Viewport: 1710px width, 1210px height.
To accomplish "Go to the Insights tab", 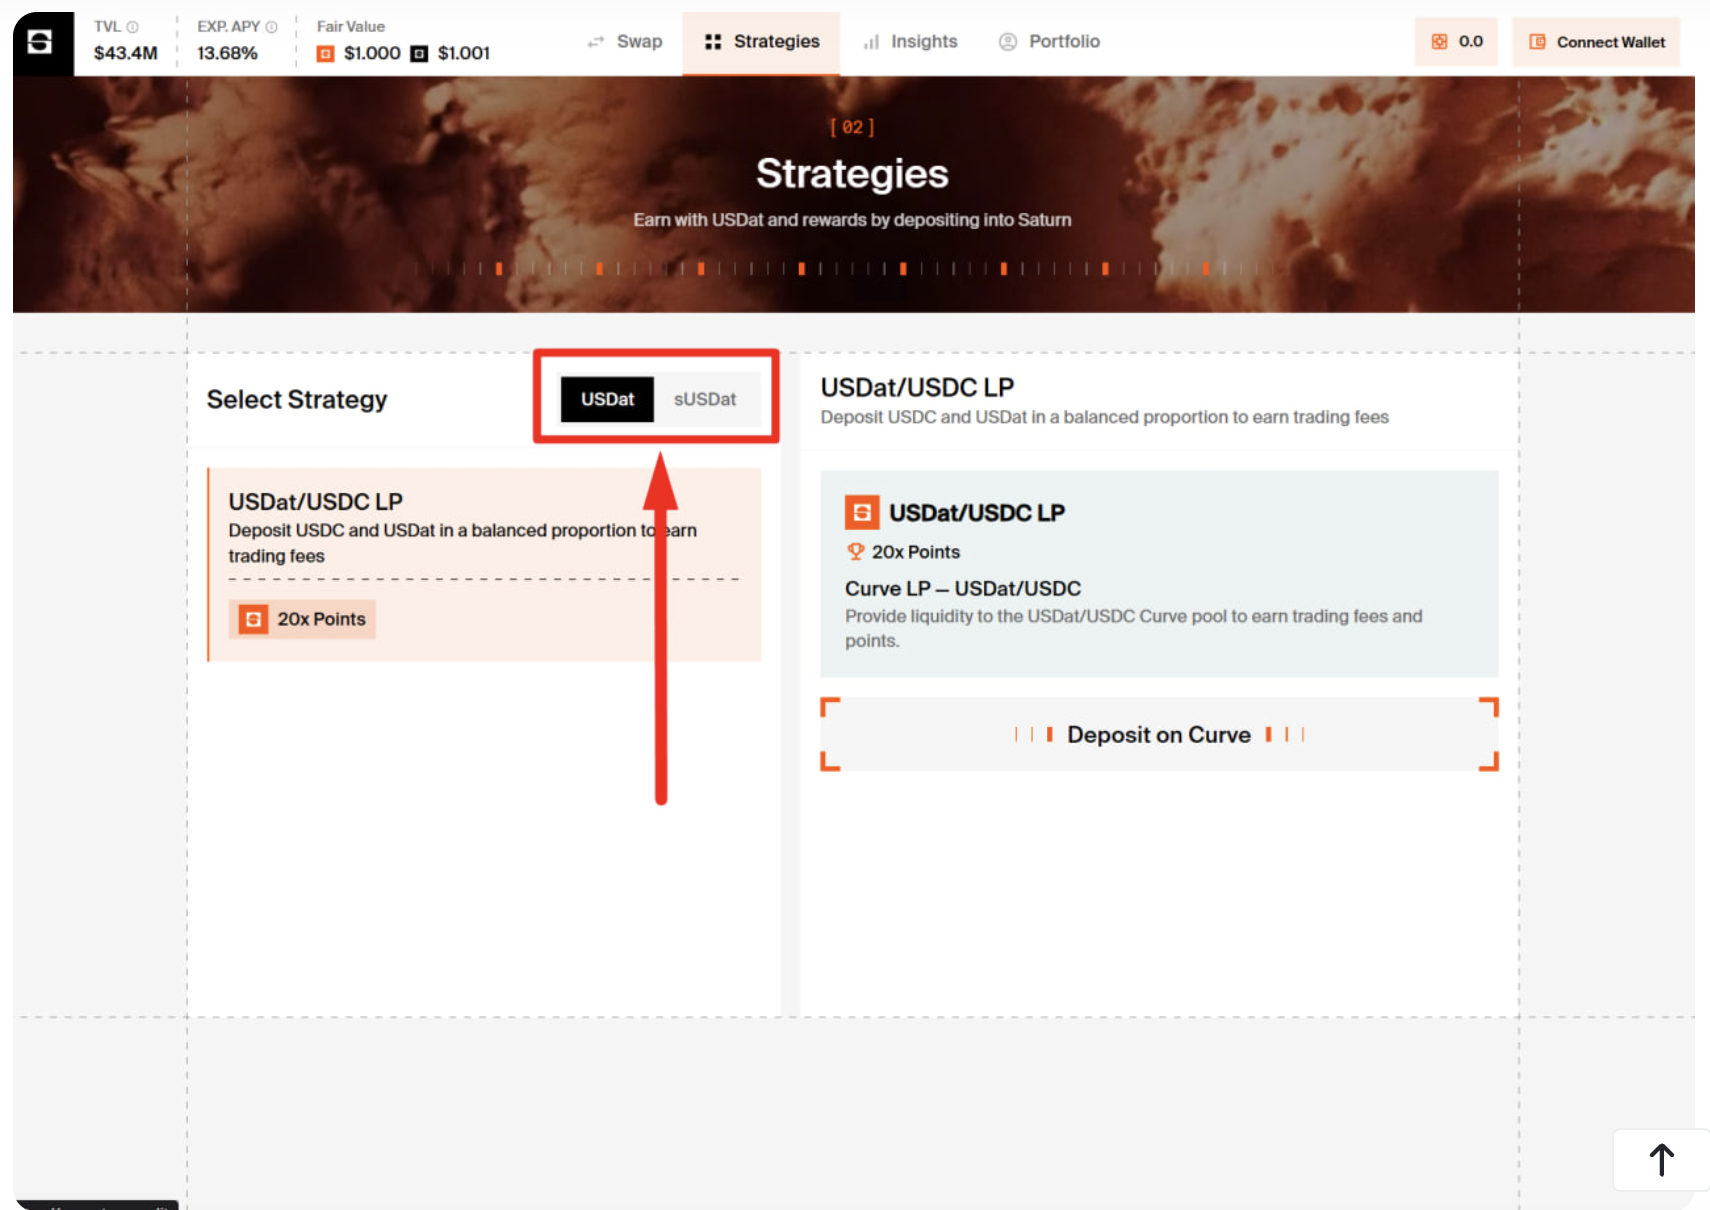I will 910,42.
